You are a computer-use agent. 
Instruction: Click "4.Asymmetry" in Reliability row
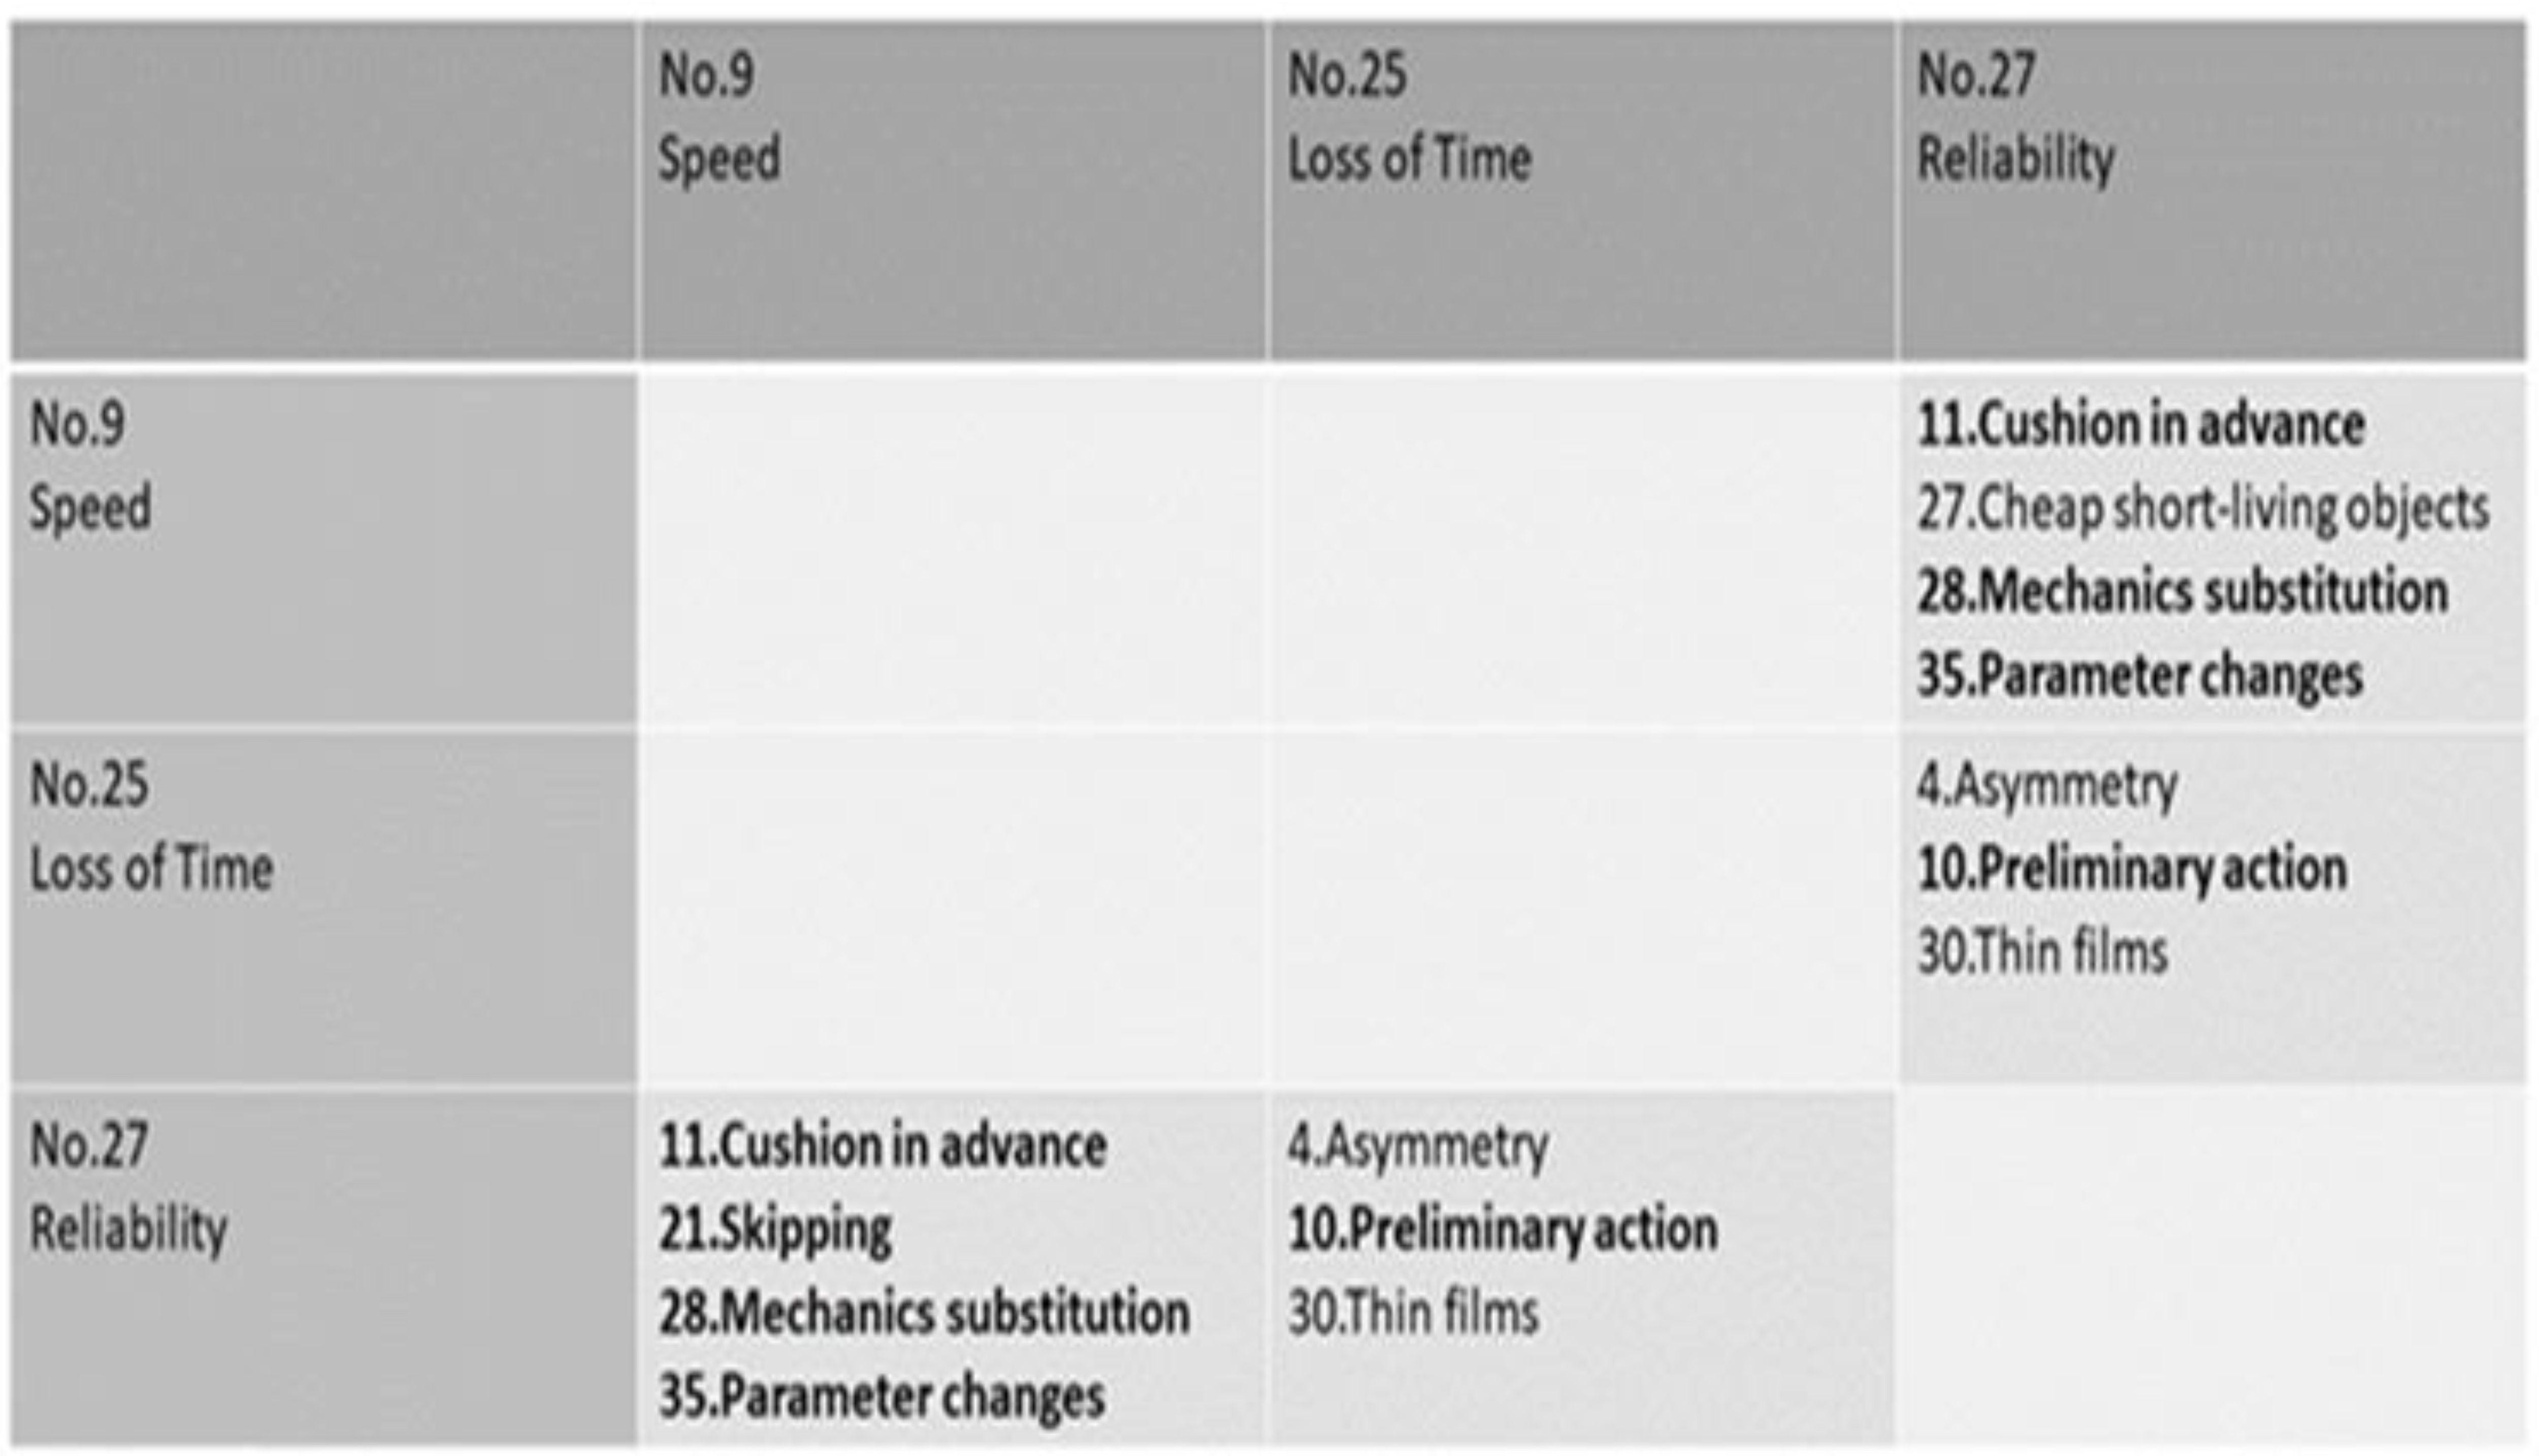tap(1417, 1145)
